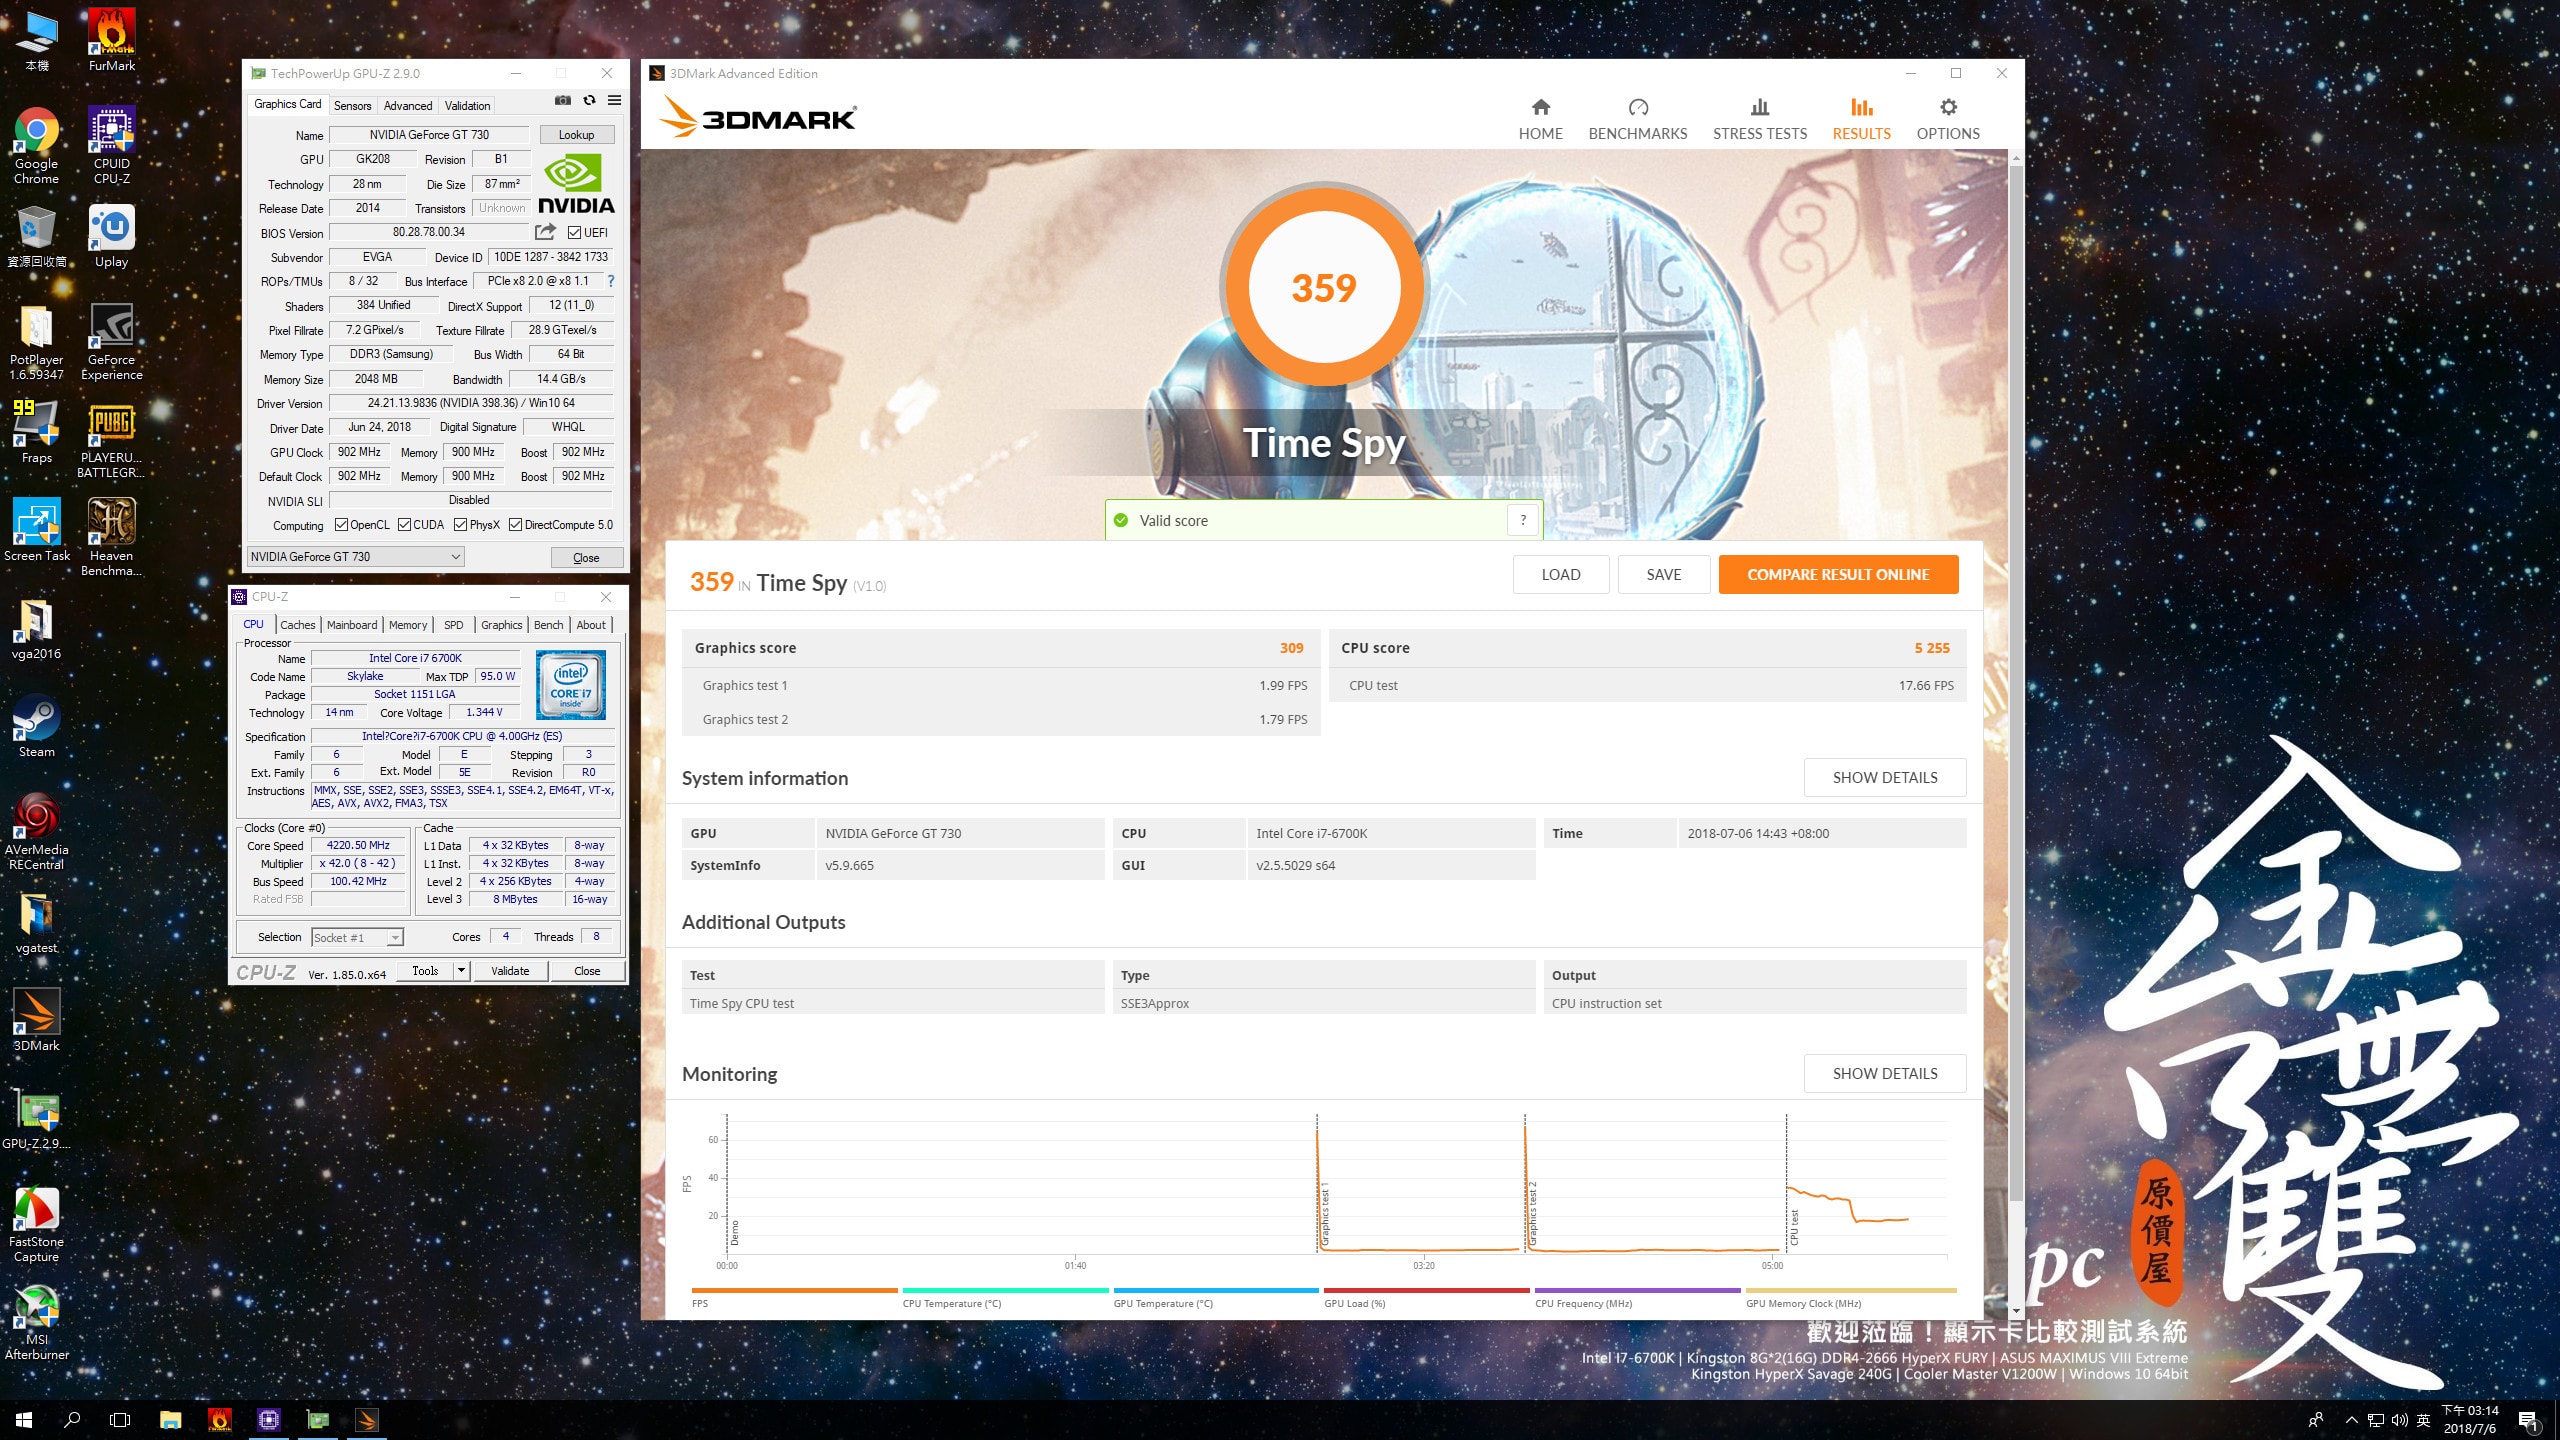Open 3DMark OPTIONS gear

[x=1948, y=119]
